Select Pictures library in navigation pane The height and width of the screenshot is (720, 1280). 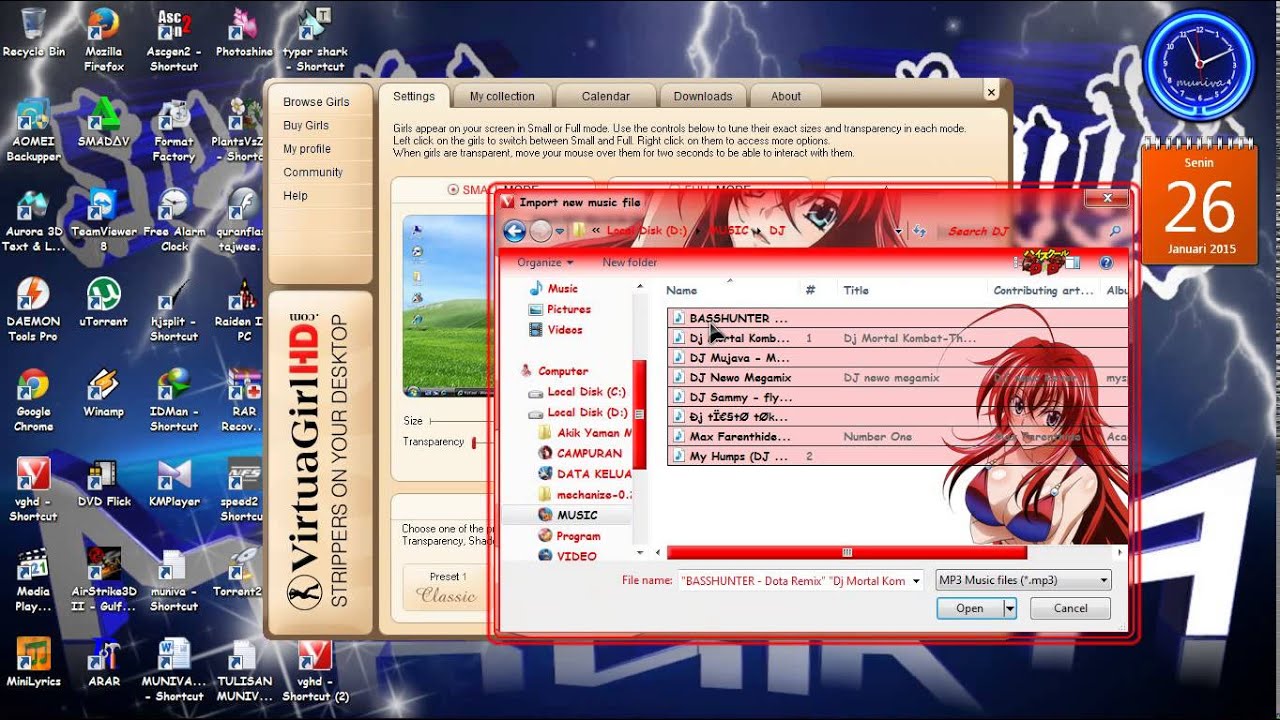tap(568, 309)
